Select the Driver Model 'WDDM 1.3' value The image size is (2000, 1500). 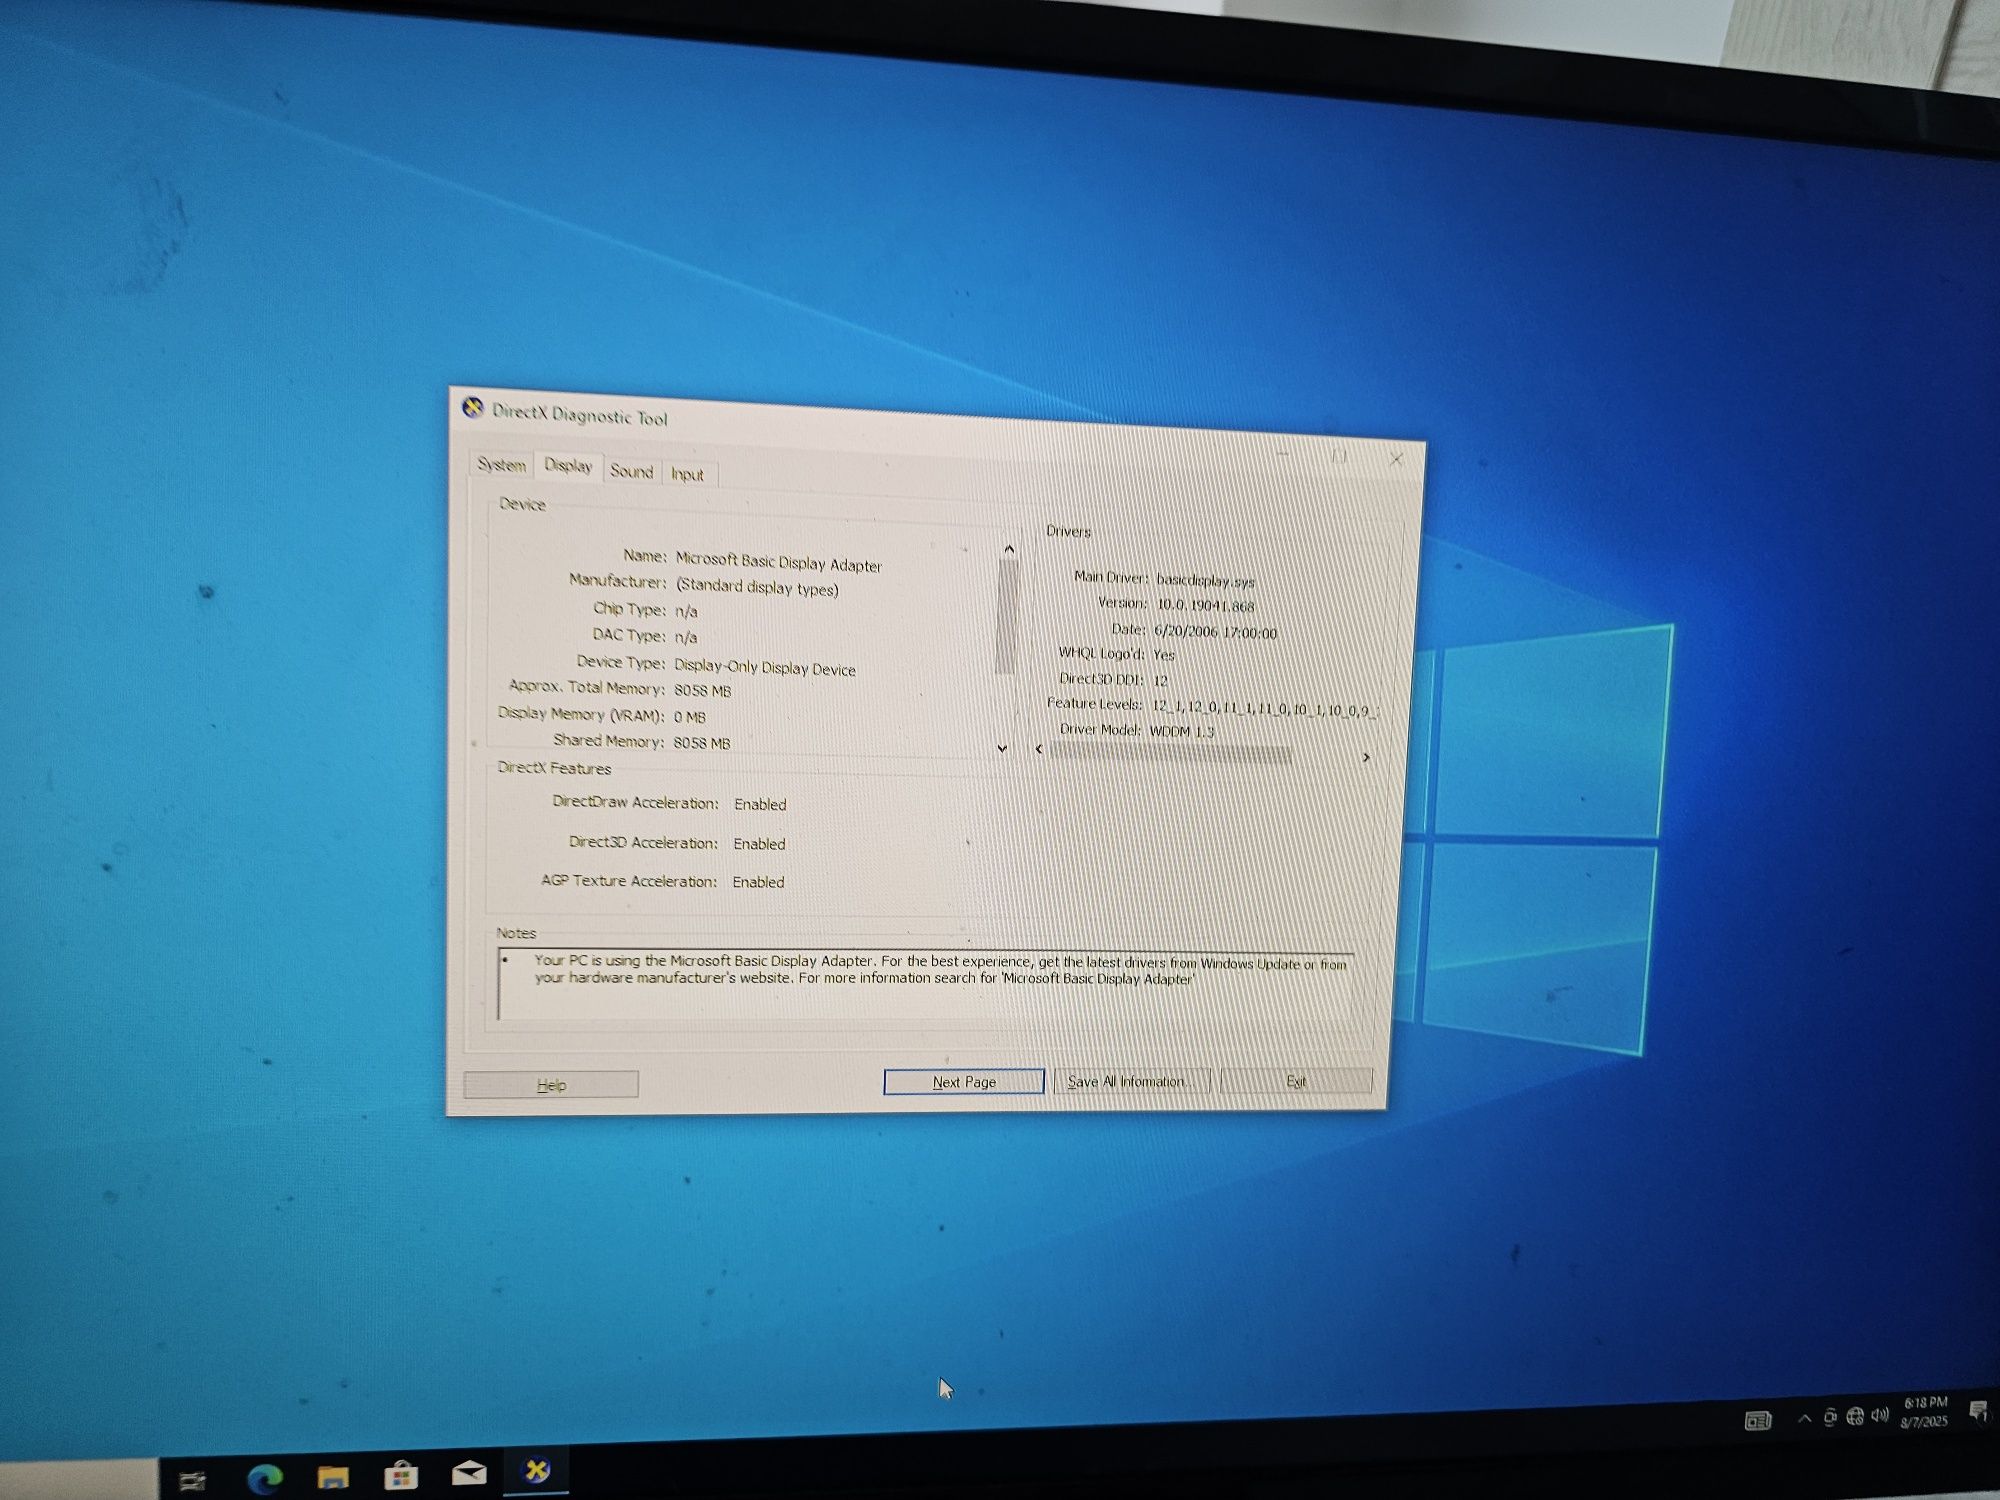click(1182, 731)
